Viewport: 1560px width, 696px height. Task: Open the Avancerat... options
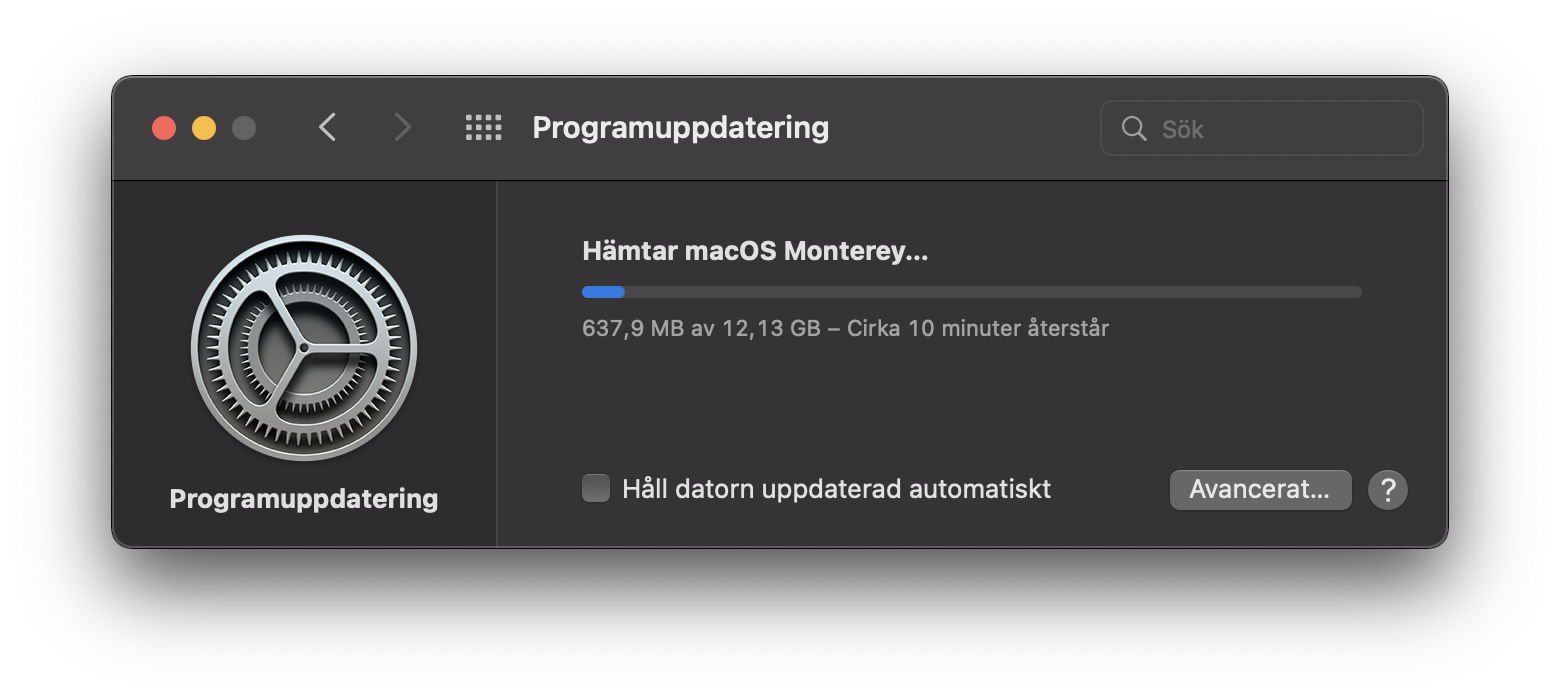coord(1260,490)
